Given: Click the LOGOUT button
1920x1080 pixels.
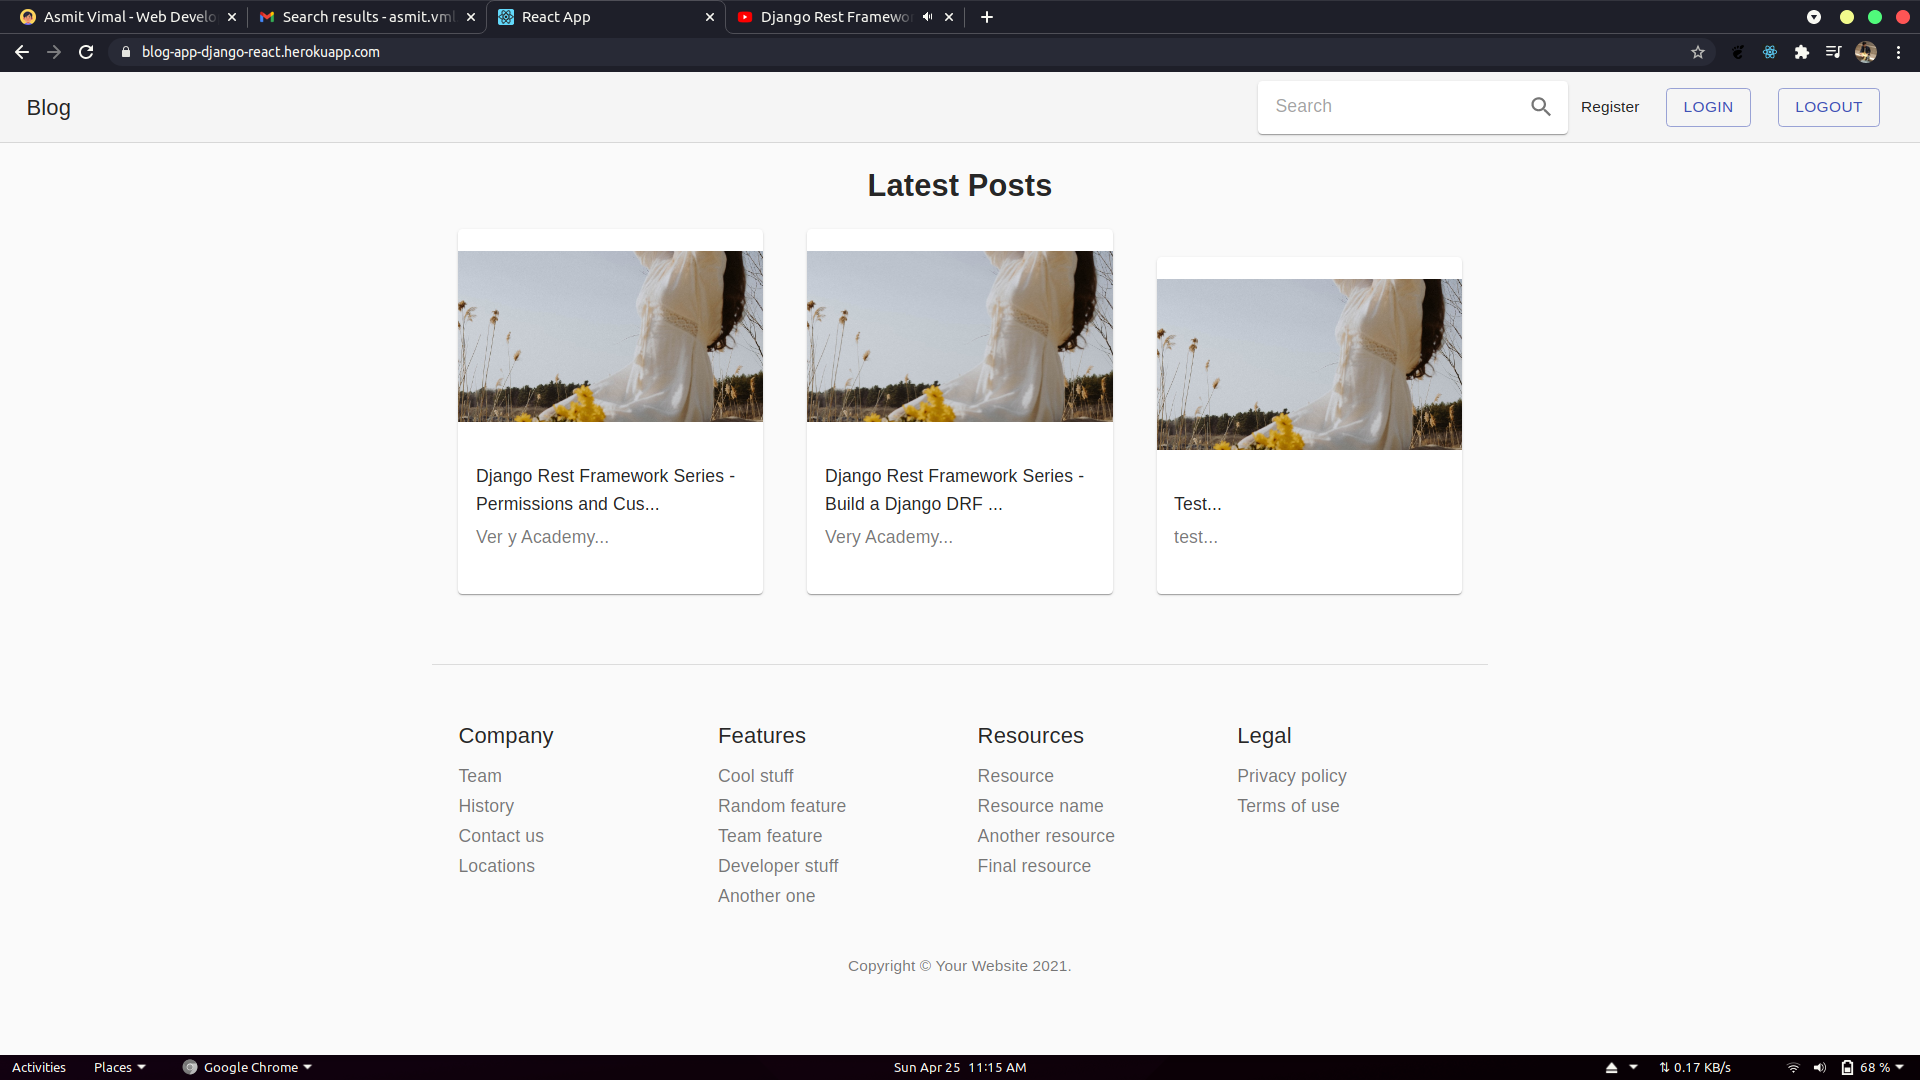Looking at the screenshot, I should coord(1828,107).
